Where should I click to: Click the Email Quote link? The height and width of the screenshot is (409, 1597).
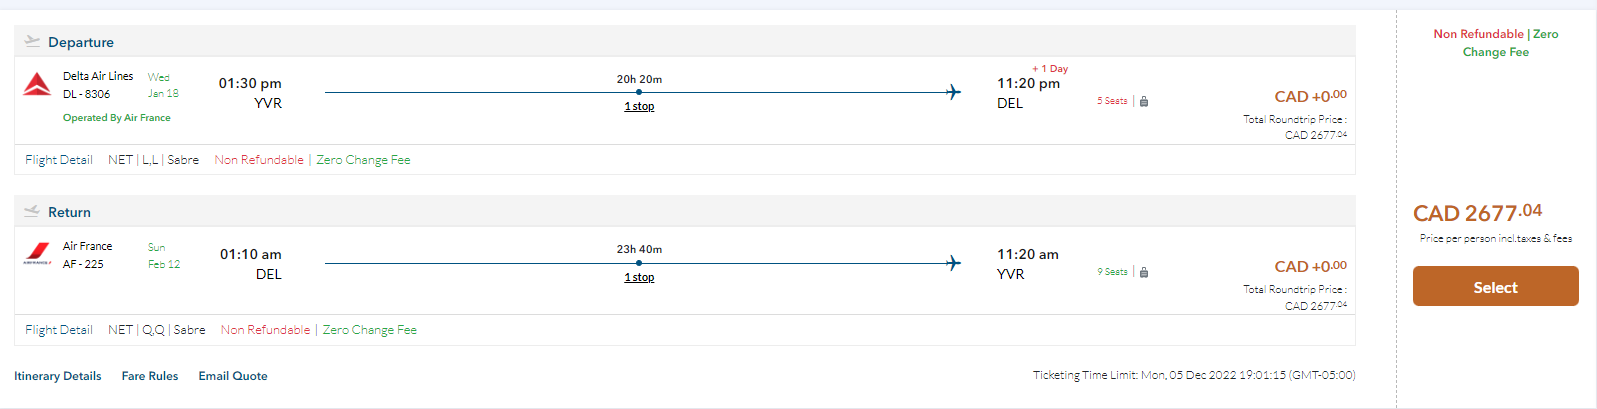pyautogui.click(x=233, y=376)
